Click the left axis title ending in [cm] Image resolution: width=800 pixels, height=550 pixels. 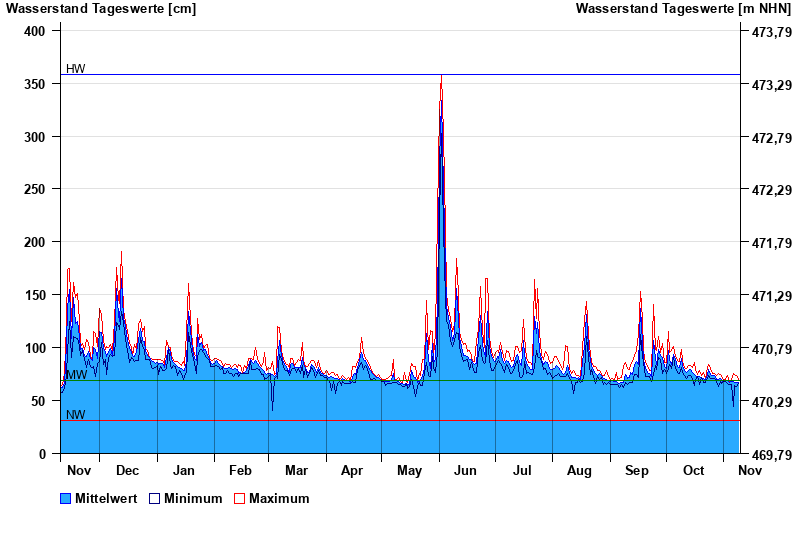(x=100, y=9)
